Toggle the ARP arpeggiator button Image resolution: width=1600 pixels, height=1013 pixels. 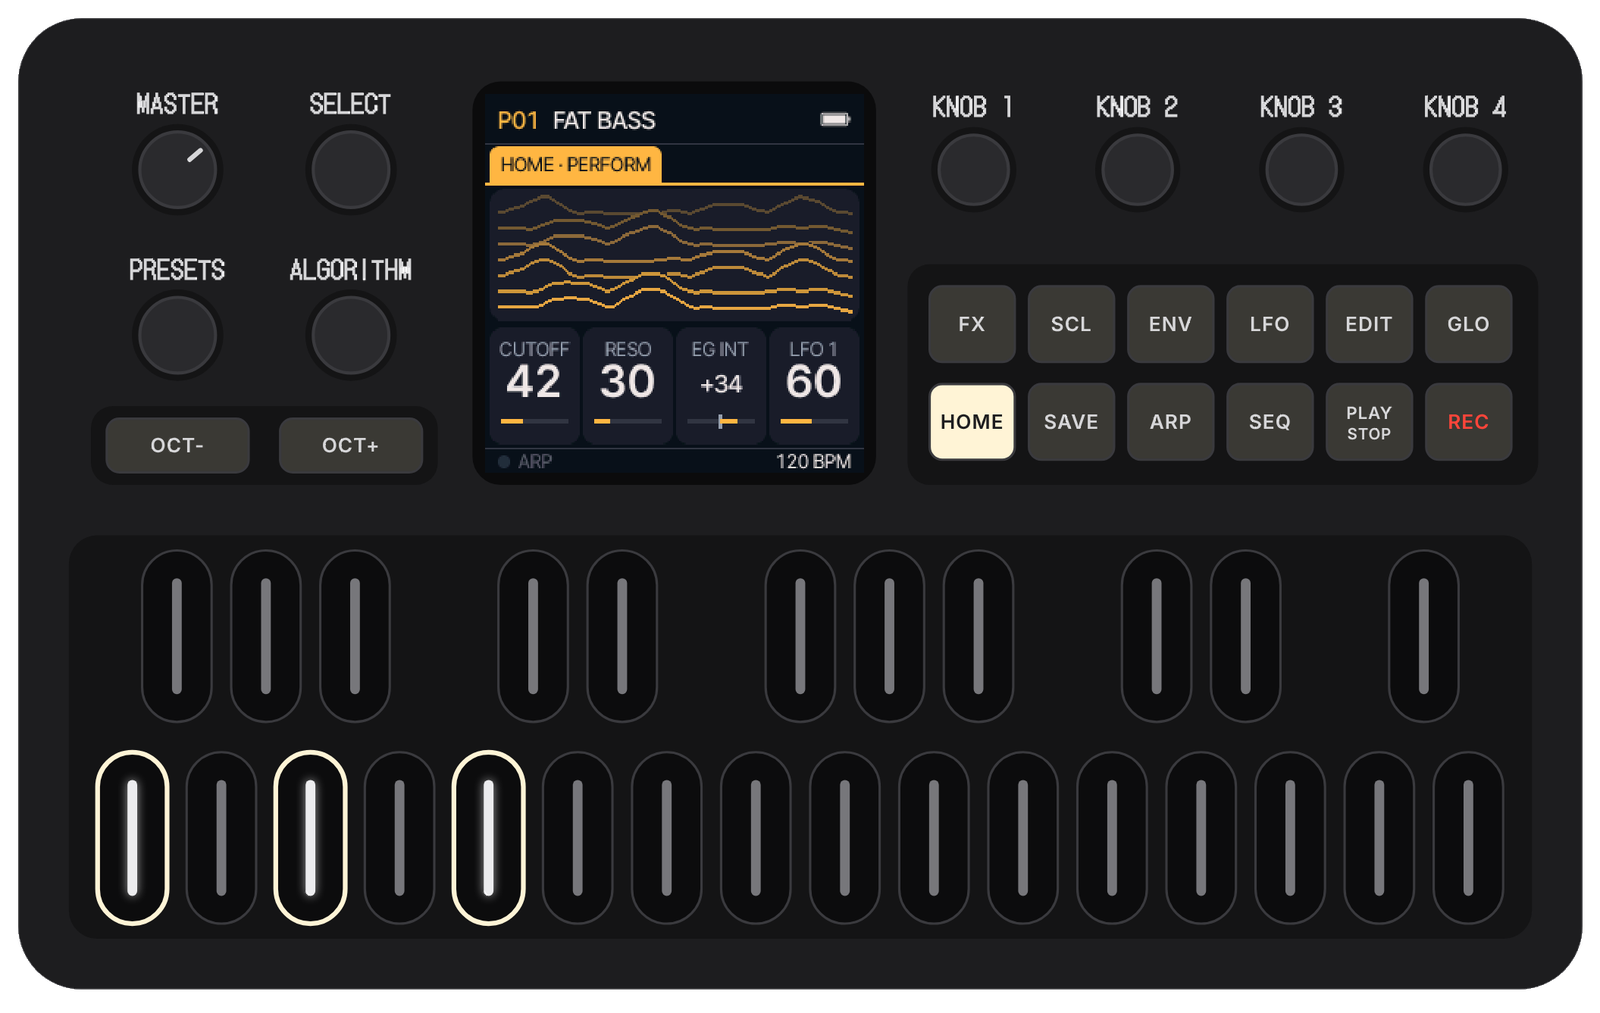[x=1170, y=422]
